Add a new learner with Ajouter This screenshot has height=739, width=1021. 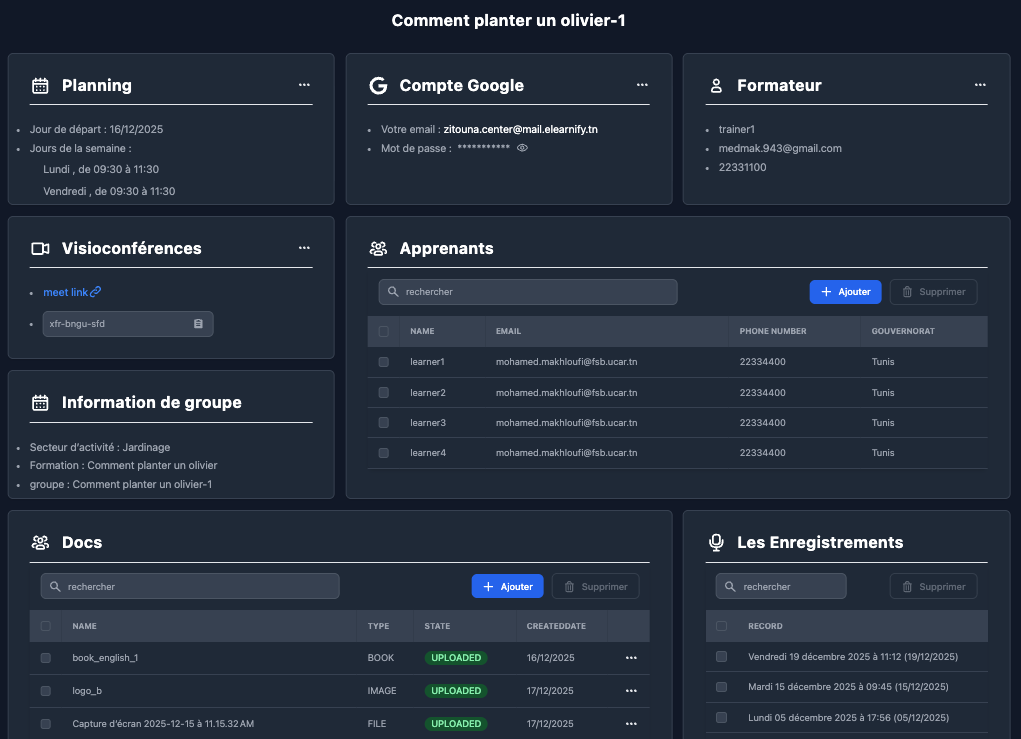(x=845, y=292)
